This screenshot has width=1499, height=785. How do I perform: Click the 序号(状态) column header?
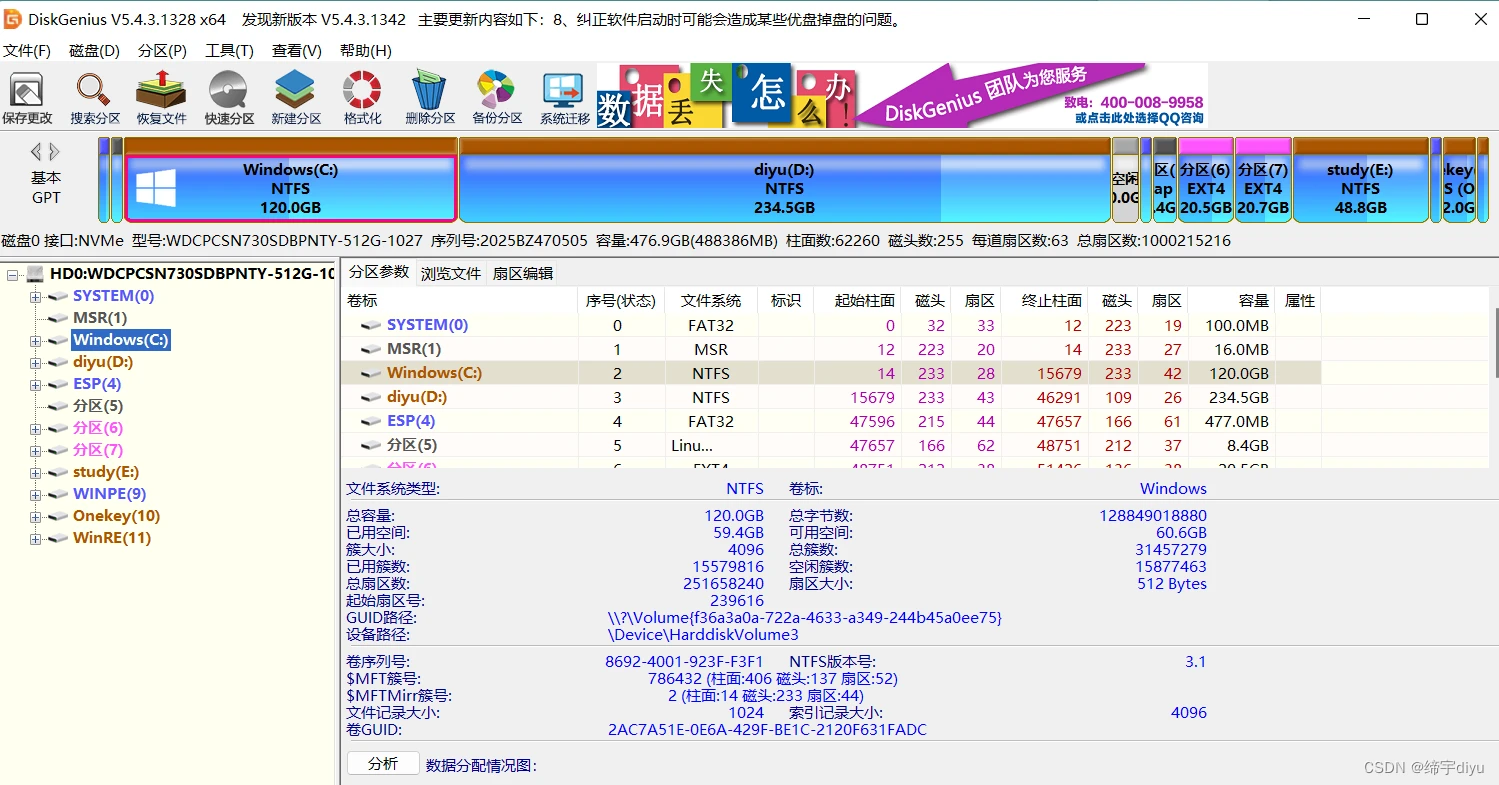point(621,300)
